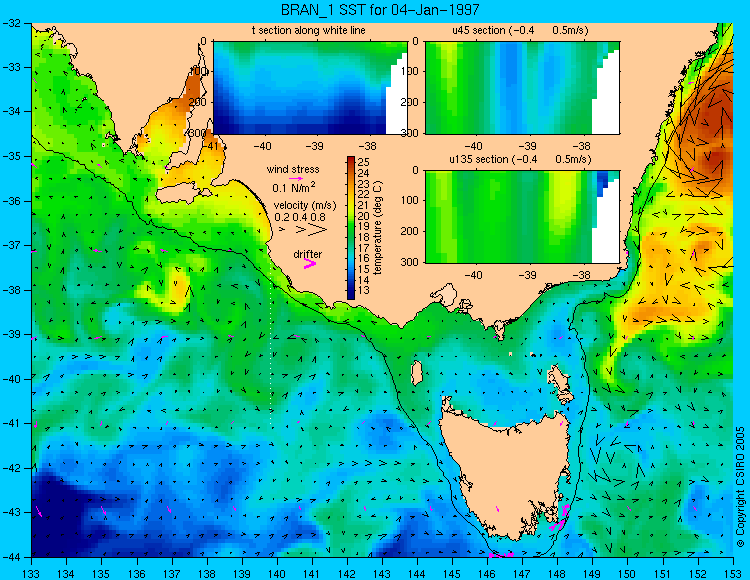Click latitude axis label '-42'
The height and width of the screenshot is (580, 750).
[12, 468]
